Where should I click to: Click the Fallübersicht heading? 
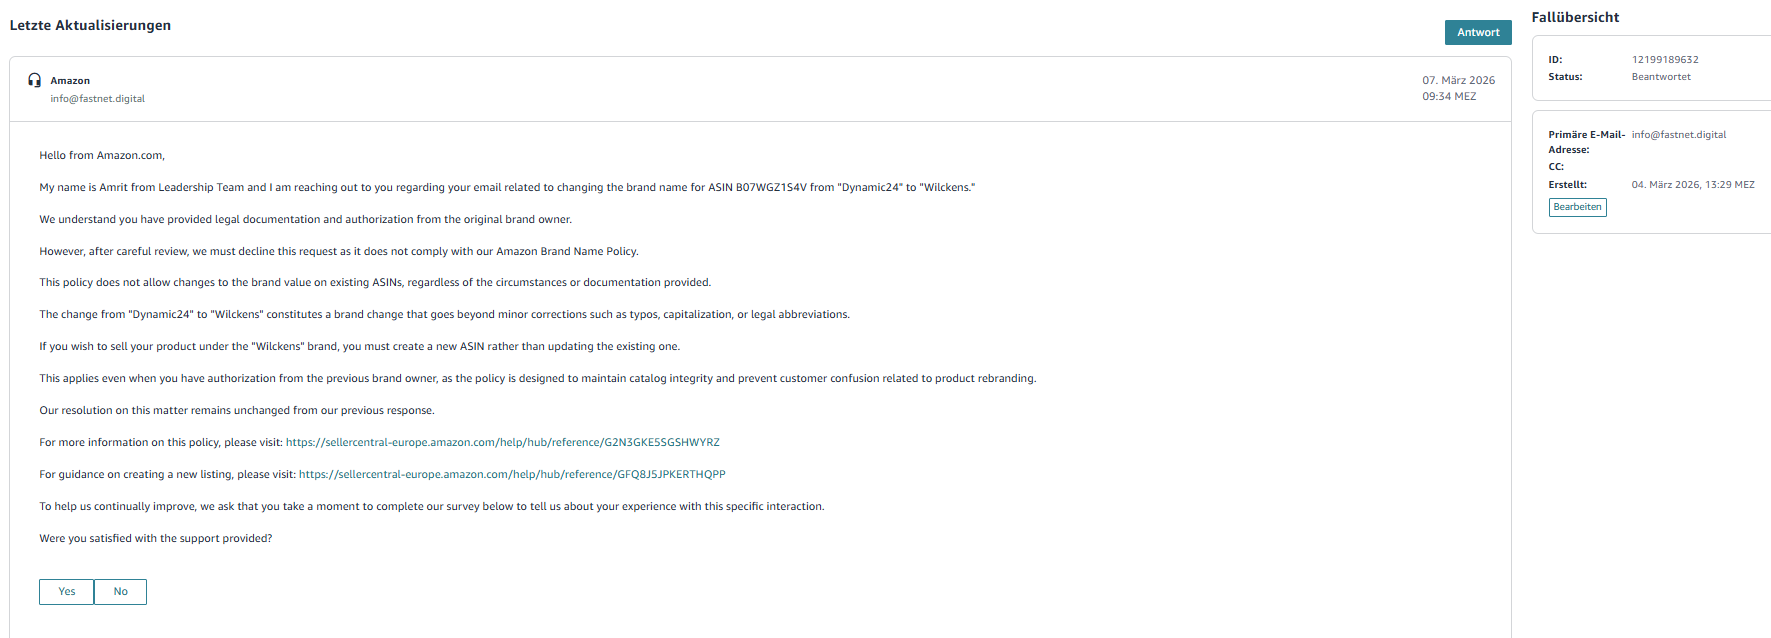(1575, 17)
